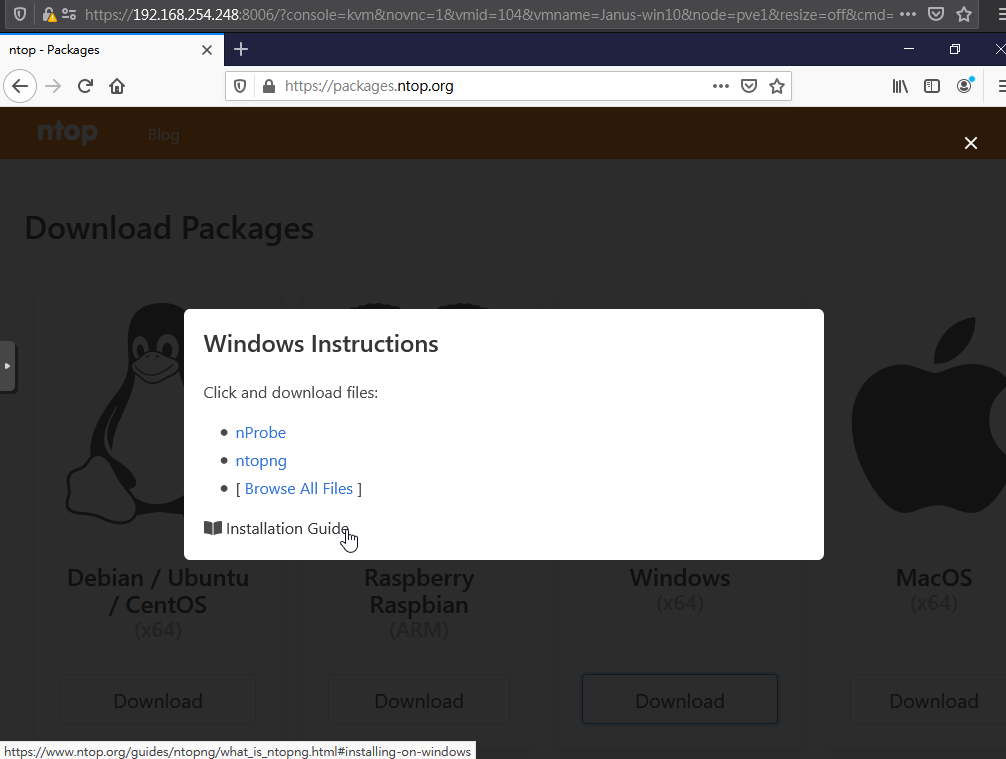The image size is (1006, 759).
Task: Go to the inner browser Home icon
Action: tap(117, 86)
